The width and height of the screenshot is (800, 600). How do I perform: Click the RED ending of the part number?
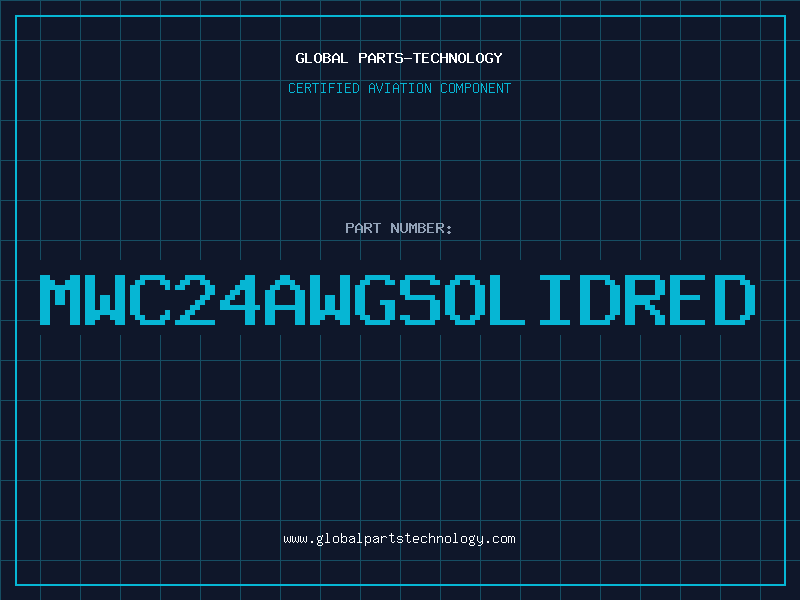690,299
